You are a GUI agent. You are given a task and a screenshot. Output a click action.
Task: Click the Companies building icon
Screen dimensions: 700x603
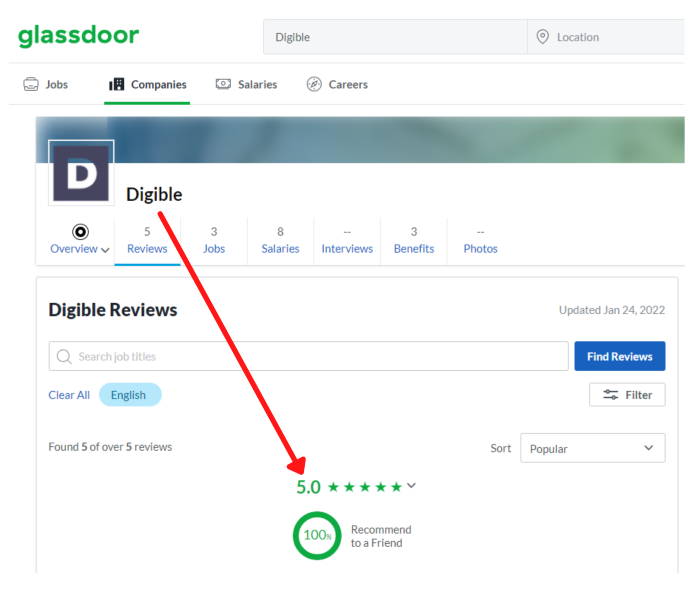117,84
